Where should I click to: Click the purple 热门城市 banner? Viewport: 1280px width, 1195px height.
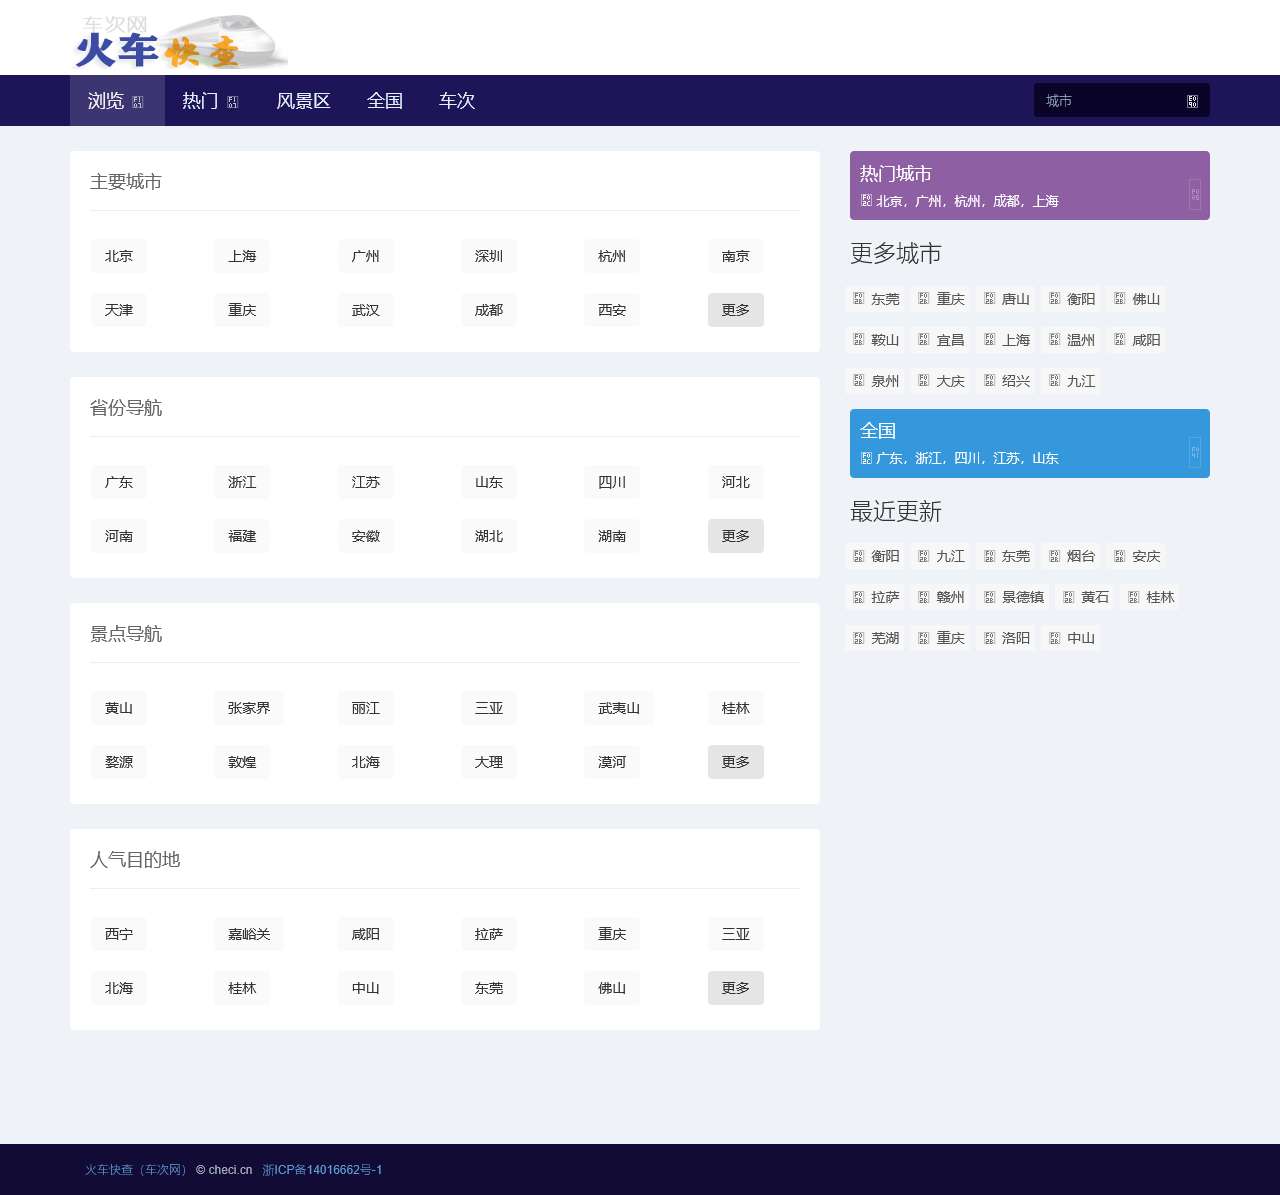[1030, 185]
